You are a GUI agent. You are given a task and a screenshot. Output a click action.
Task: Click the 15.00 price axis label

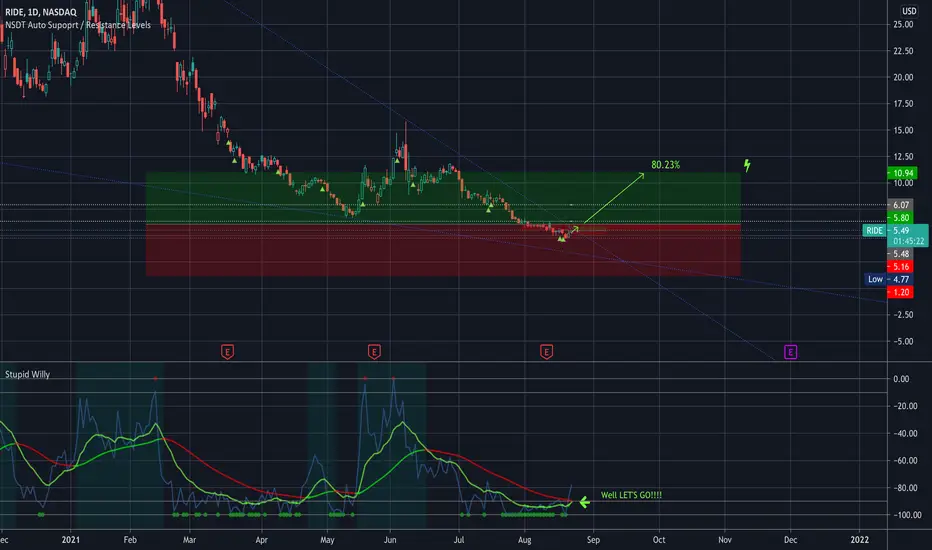coord(903,130)
